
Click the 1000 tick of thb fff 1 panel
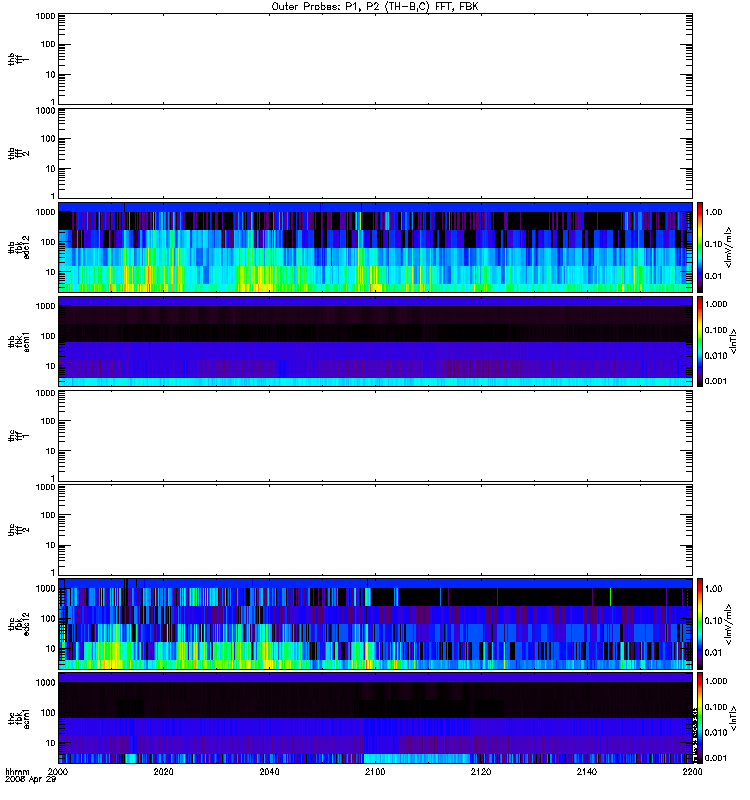click(x=46, y=16)
